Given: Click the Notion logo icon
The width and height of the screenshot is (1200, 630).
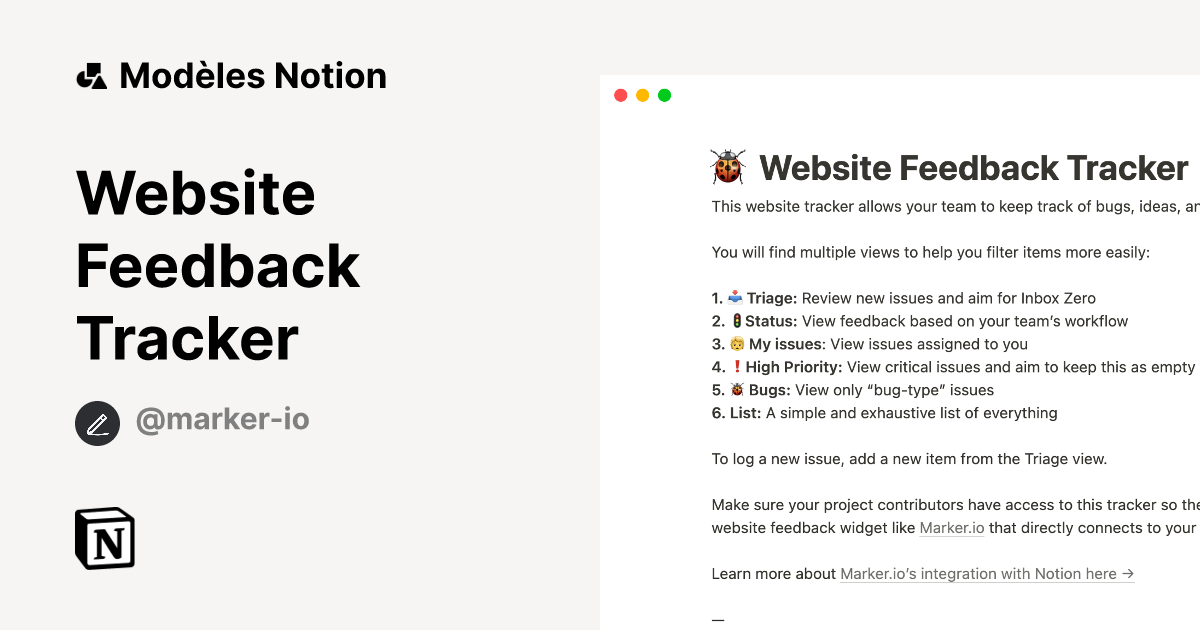Looking at the screenshot, I should [104, 538].
